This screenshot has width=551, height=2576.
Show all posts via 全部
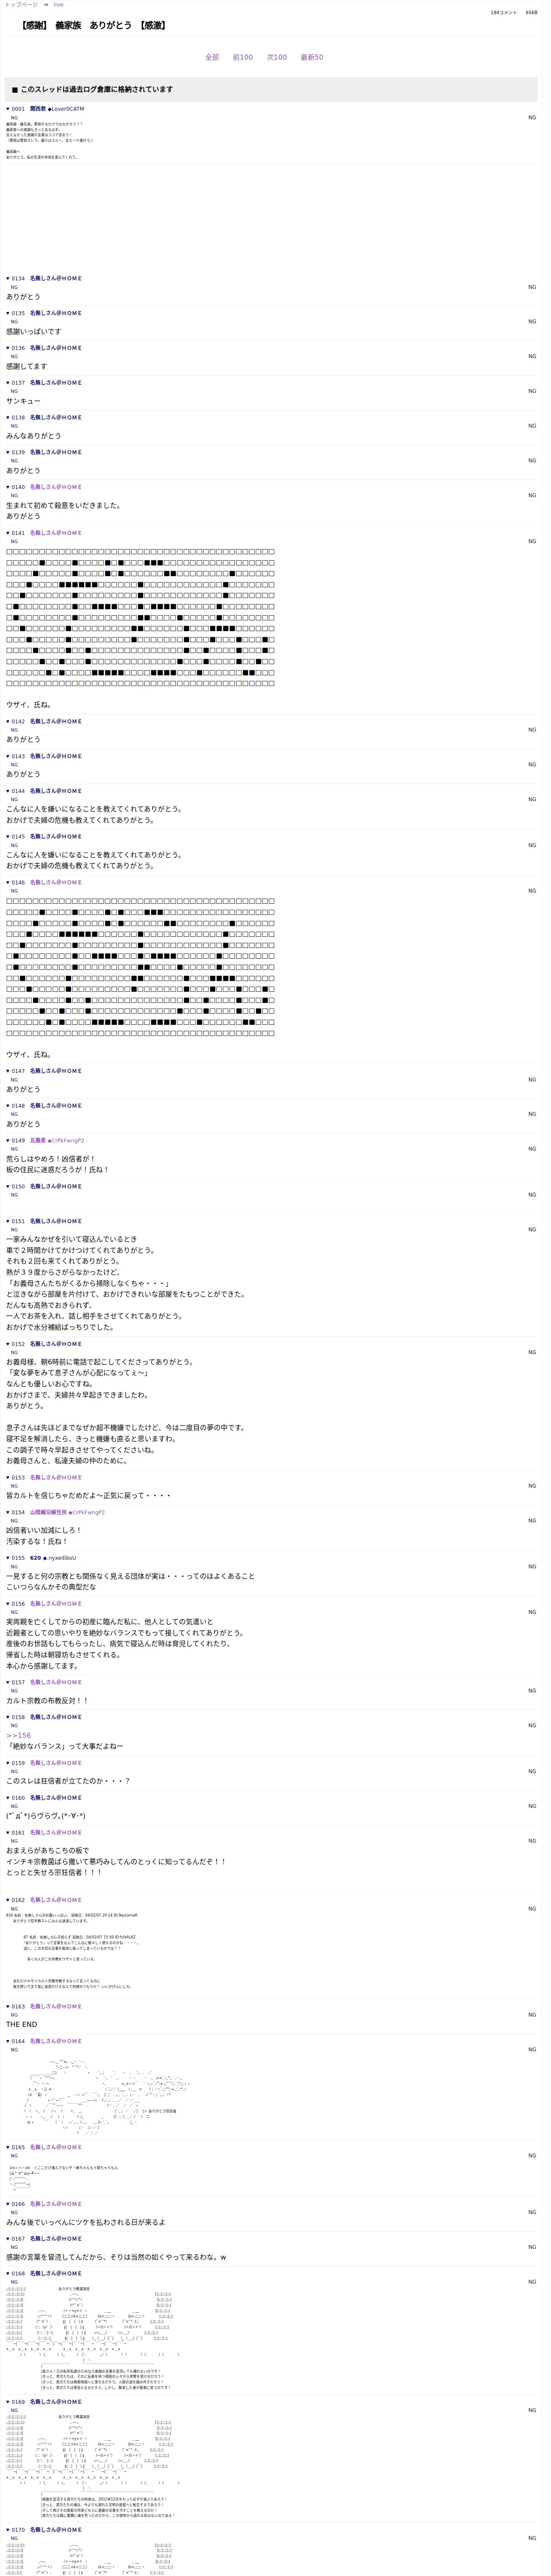212,58
